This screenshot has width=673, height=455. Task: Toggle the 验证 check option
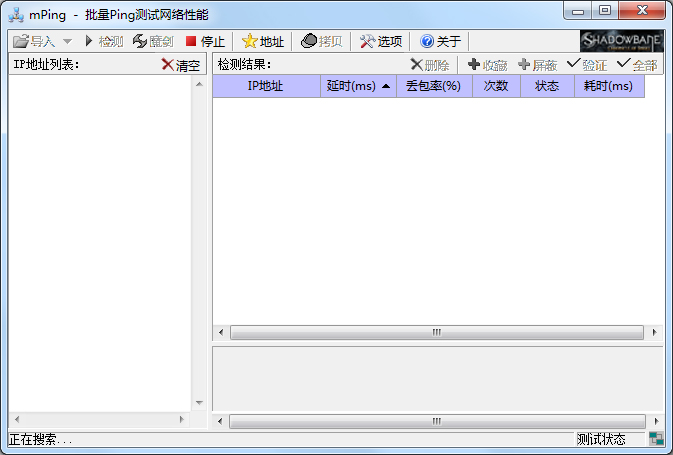587,65
